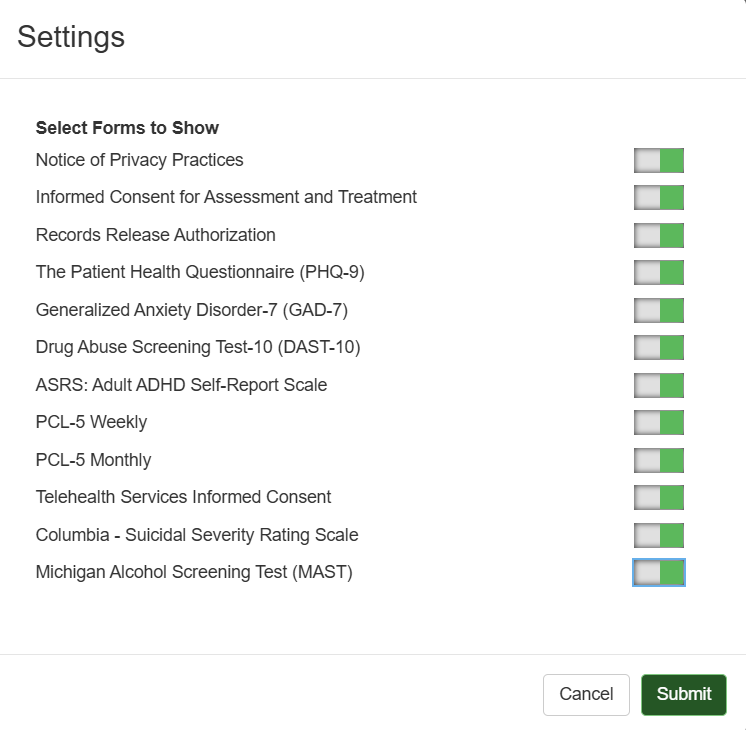Image resolution: width=746 pixels, height=730 pixels.
Task: Toggle PCL-5 Monthly form switch
Action: click(659, 461)
